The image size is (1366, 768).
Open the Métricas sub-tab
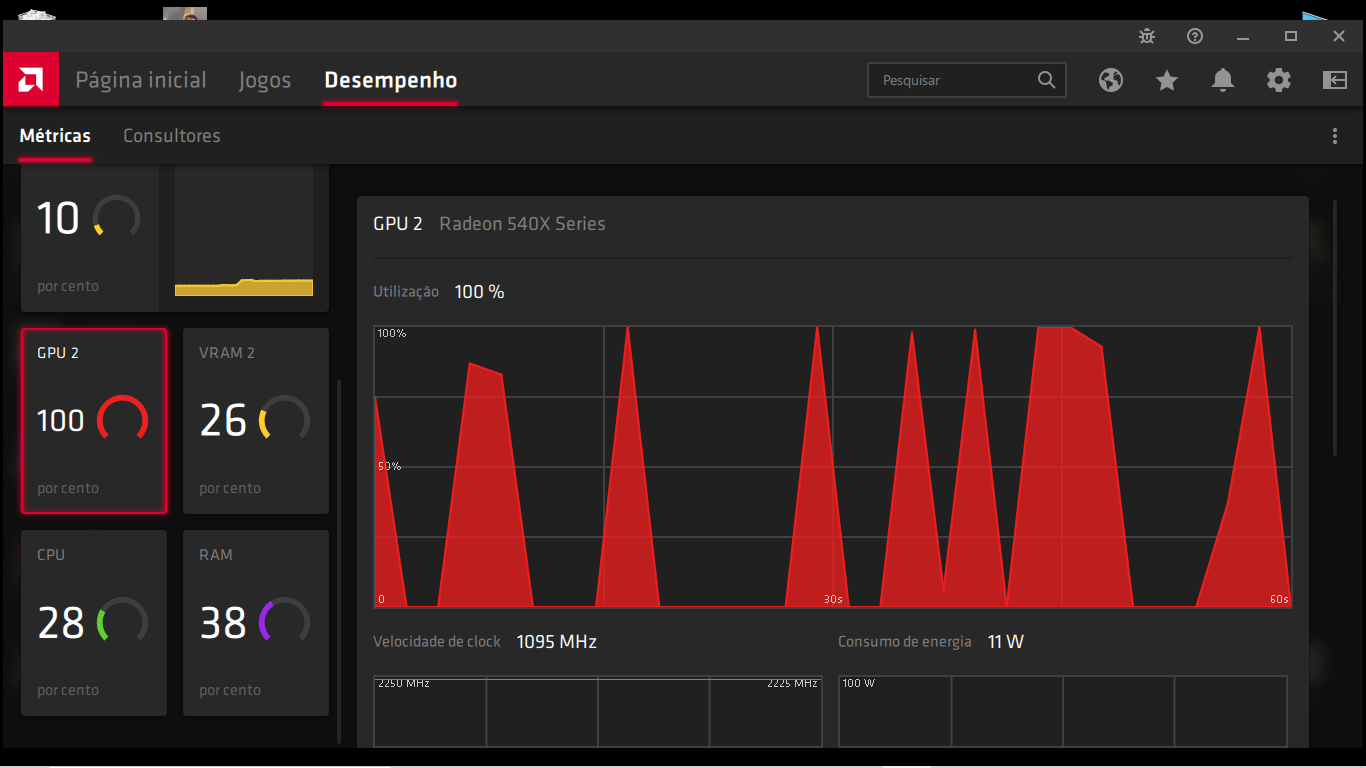[x=55, y=136]
